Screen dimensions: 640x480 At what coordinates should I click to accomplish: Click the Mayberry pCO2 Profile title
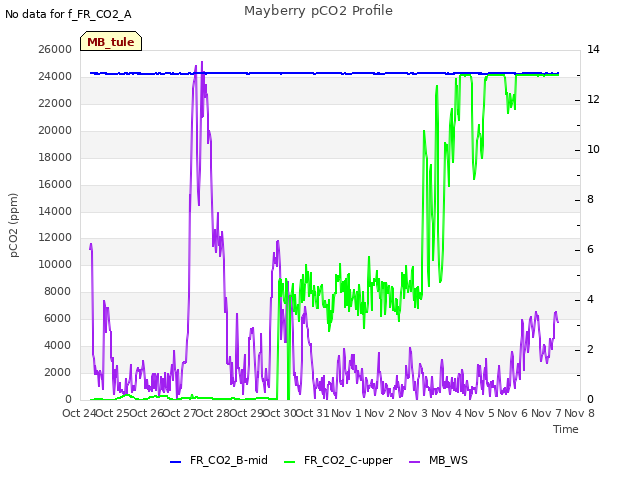coord(318,11)
